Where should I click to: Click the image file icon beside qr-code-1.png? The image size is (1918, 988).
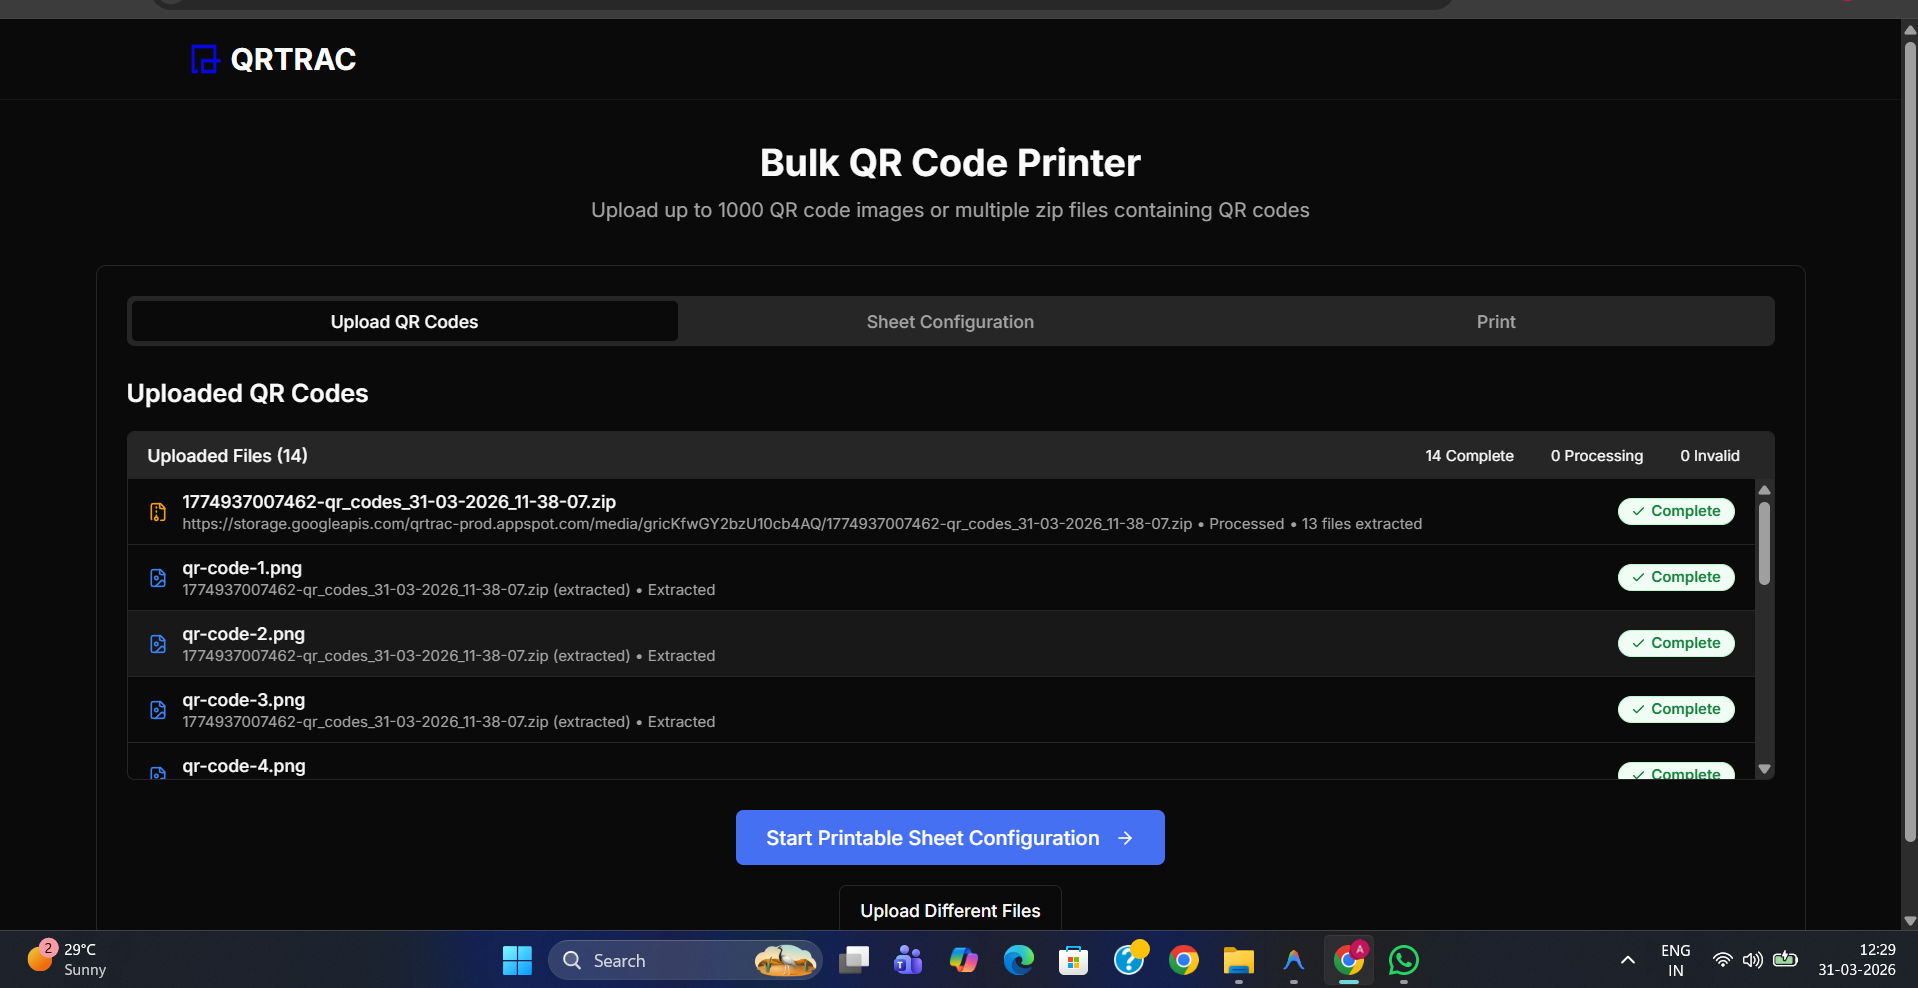coord(157,578)
